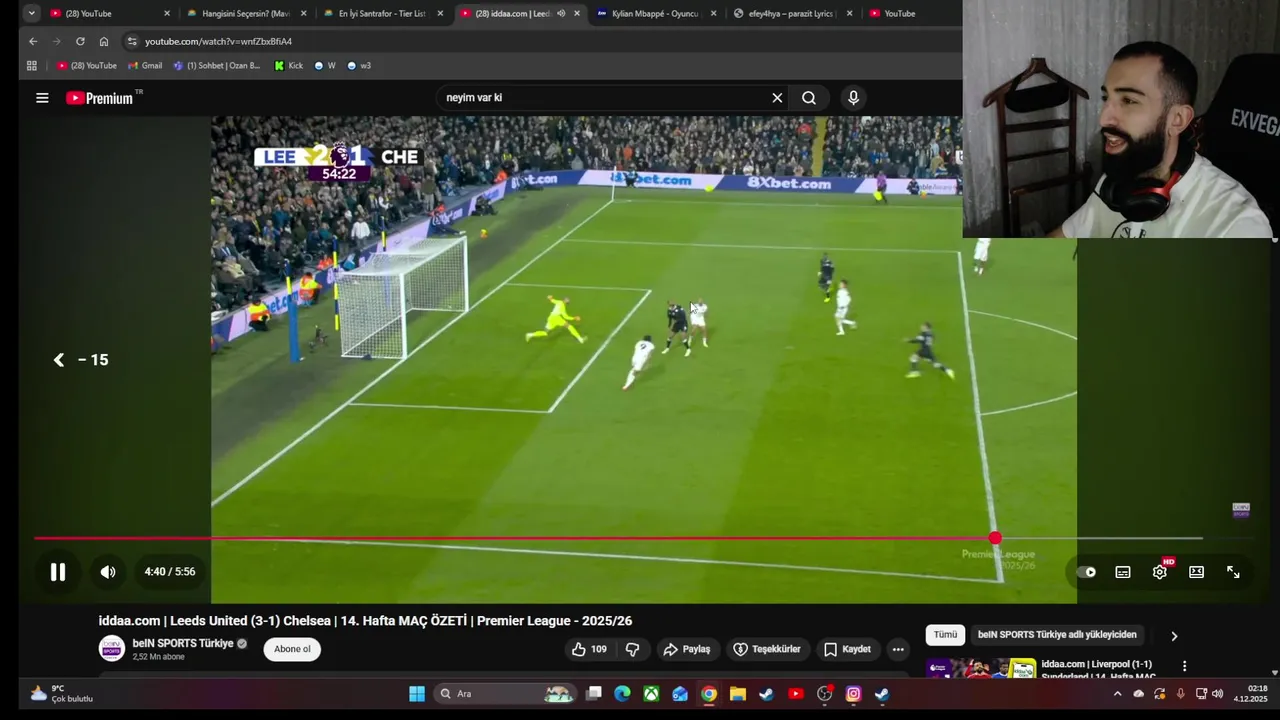Open Xbox app from taskbar
Screen dimensions: 1280x720
point(651,694)
